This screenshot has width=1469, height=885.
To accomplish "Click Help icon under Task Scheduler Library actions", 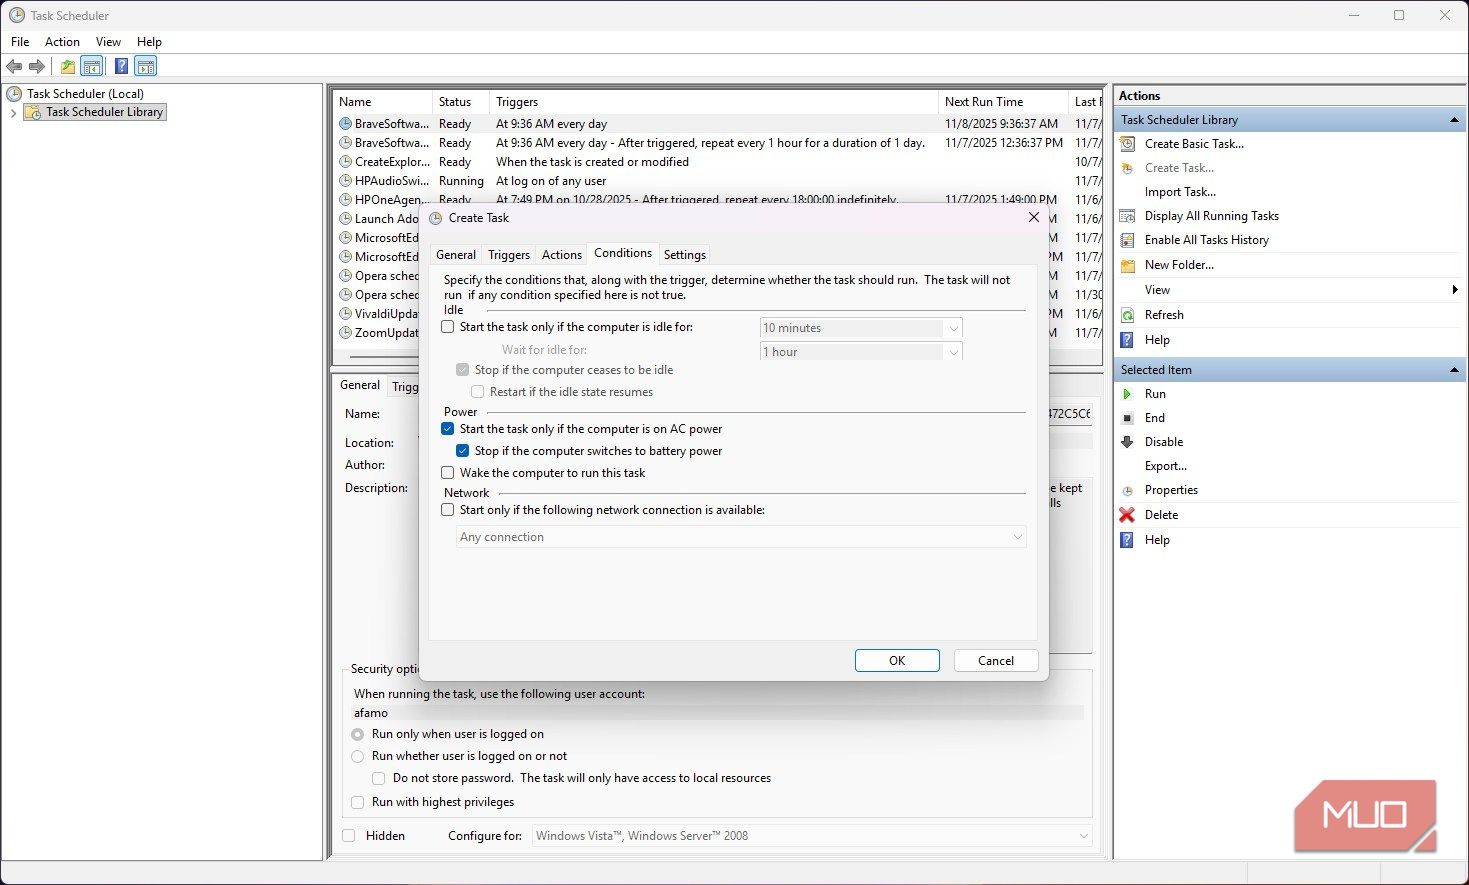I will point(1127,340).
